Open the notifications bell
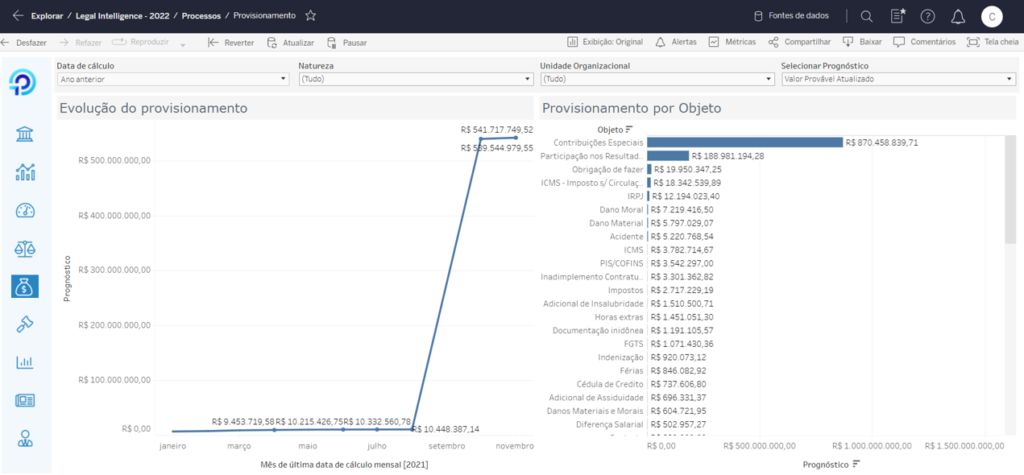 [957, 16]
